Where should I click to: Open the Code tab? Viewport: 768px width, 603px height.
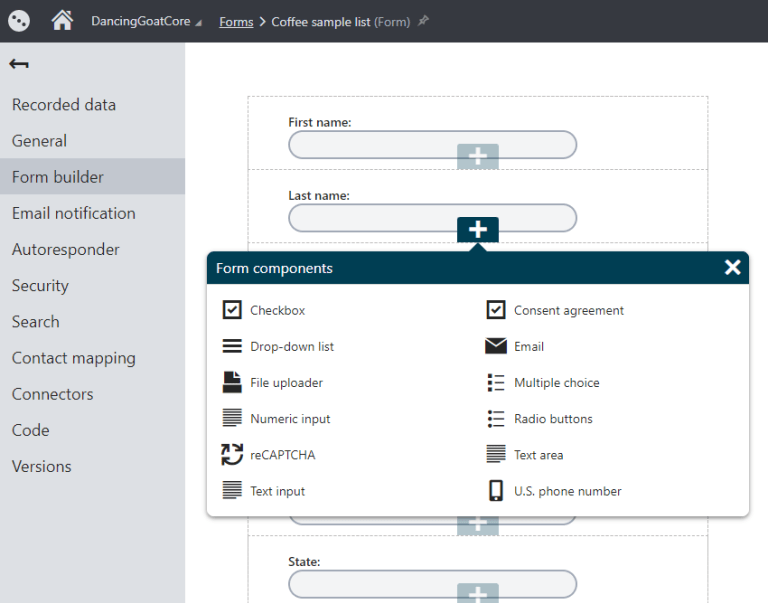(x=93, y=430)
